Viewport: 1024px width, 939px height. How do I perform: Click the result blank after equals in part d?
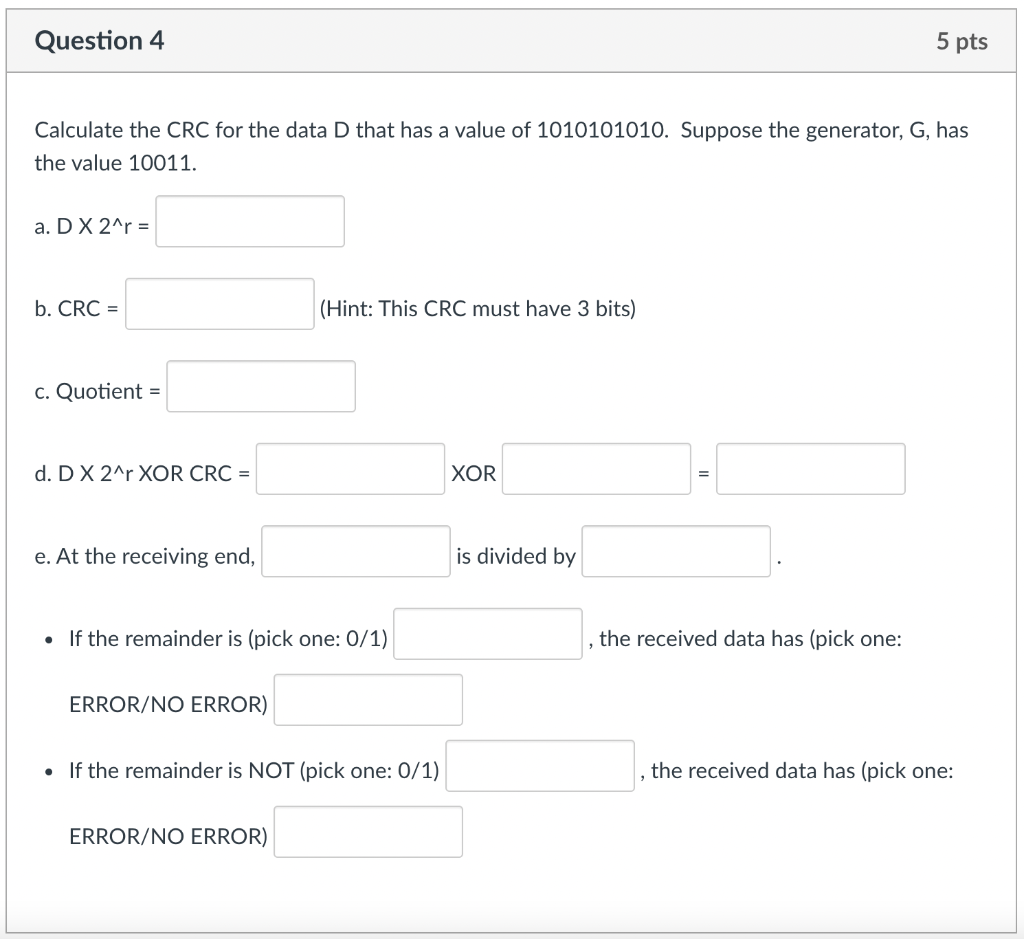click(x=810, y=468)
